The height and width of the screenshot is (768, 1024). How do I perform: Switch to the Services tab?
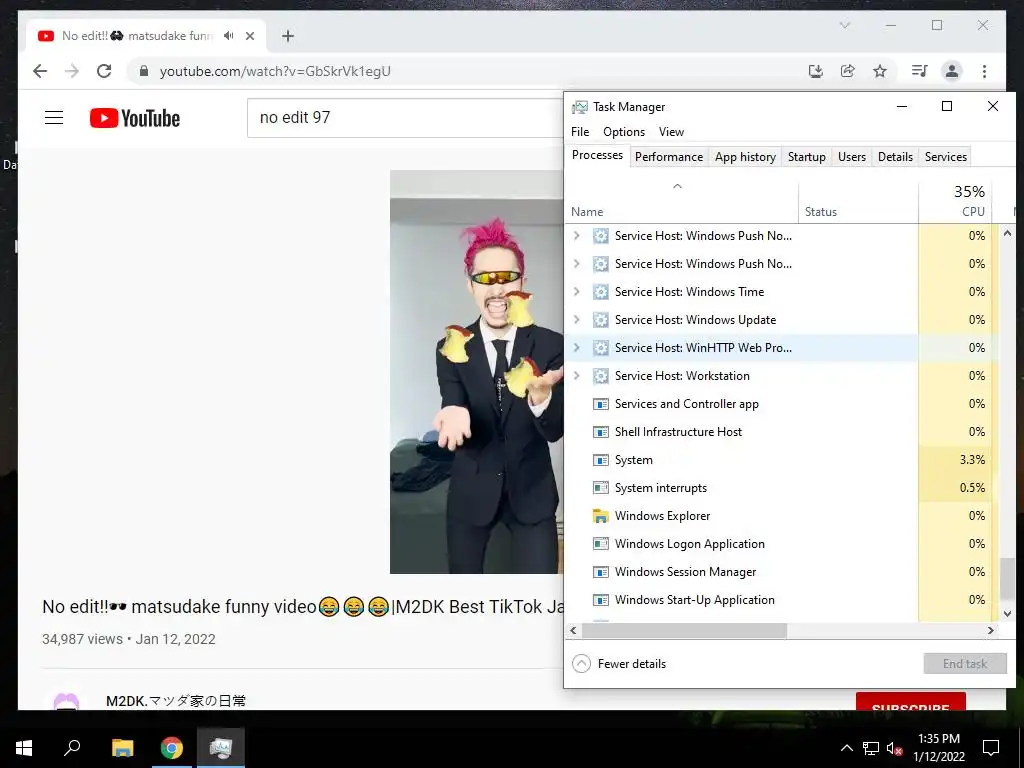tap(945, 157)
